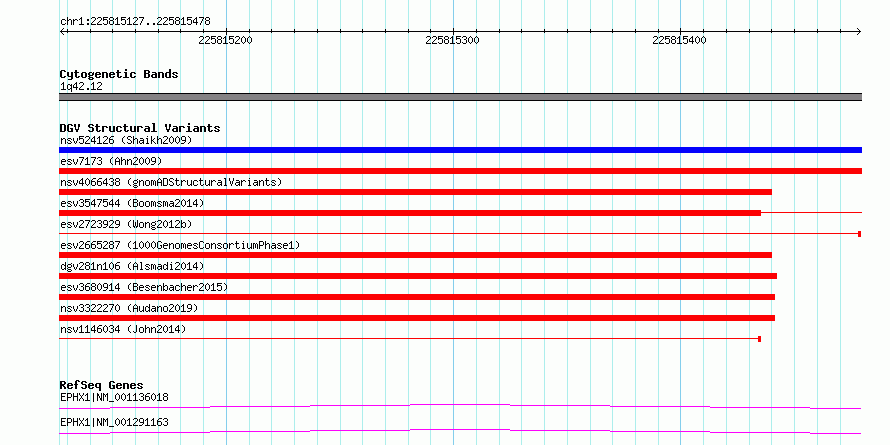The image size is (890, 445).
Task: Select the gray 1q42.12 cytogenetic band bar
Action: tap(460, 97)
